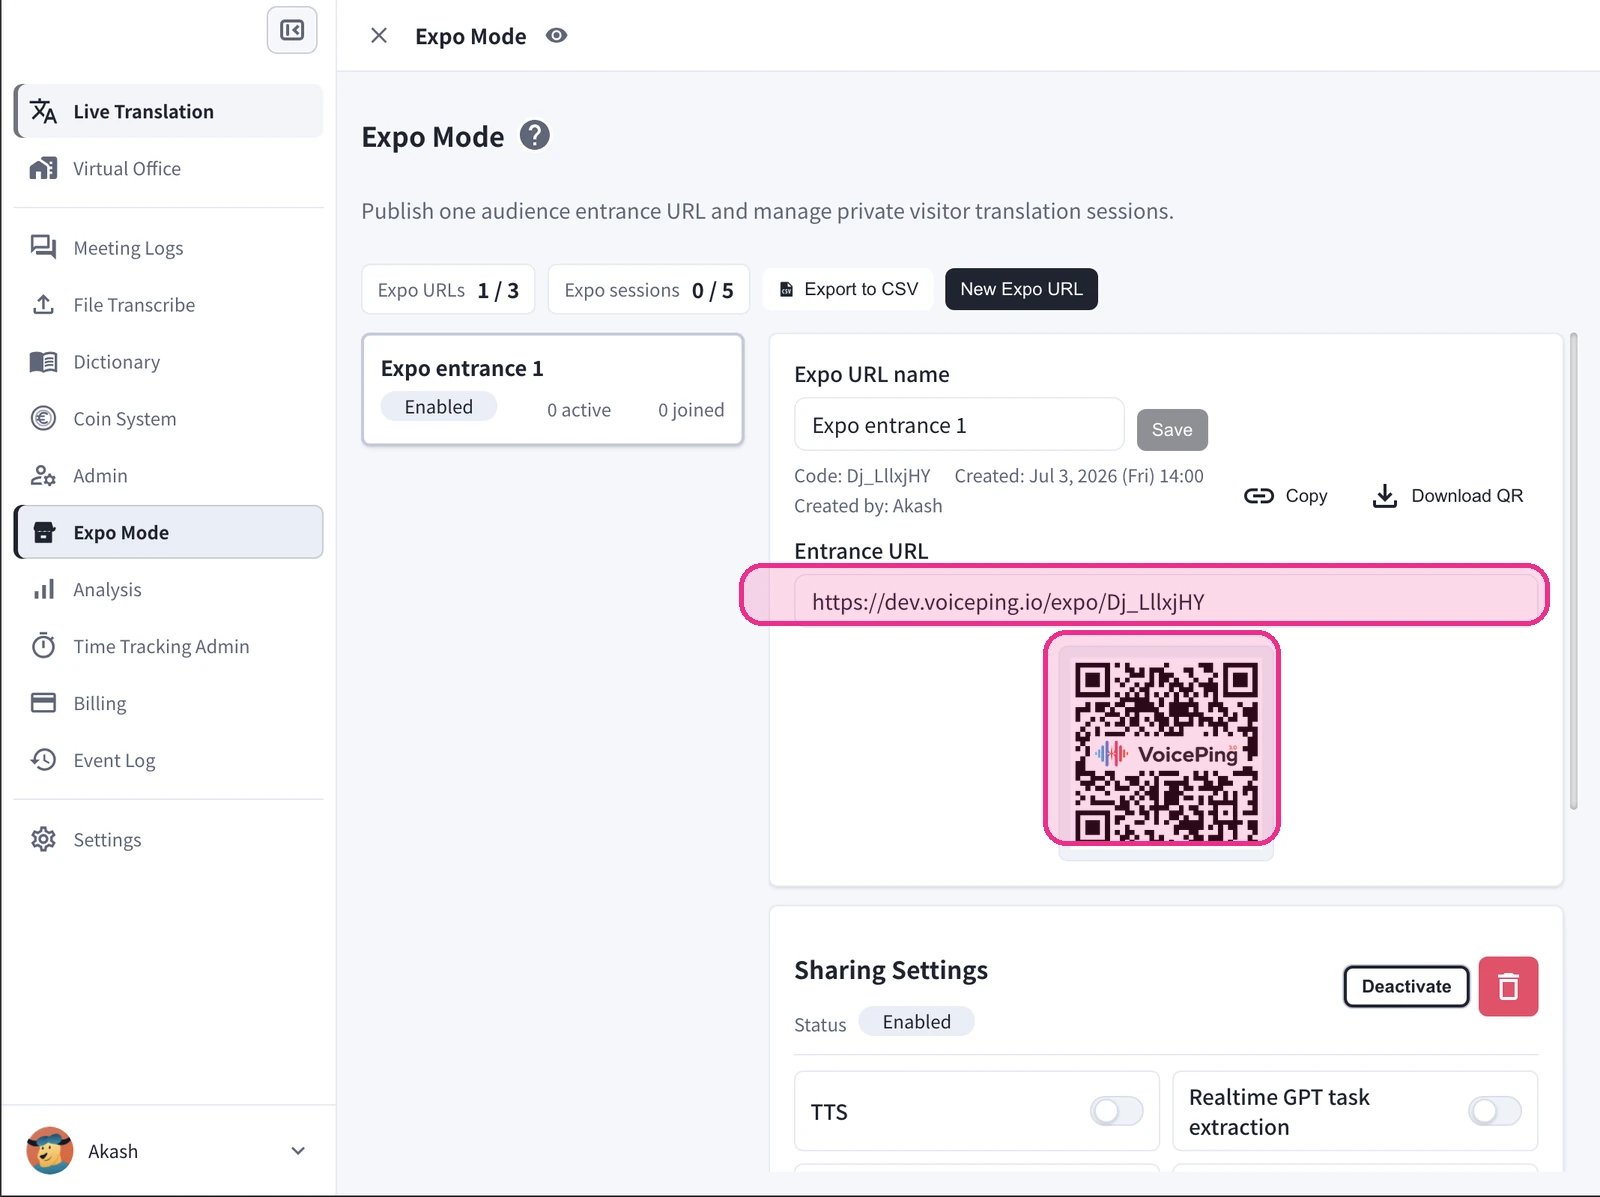Click the Virtual Office building icon

pyautogui.click(x=43, y=168)
